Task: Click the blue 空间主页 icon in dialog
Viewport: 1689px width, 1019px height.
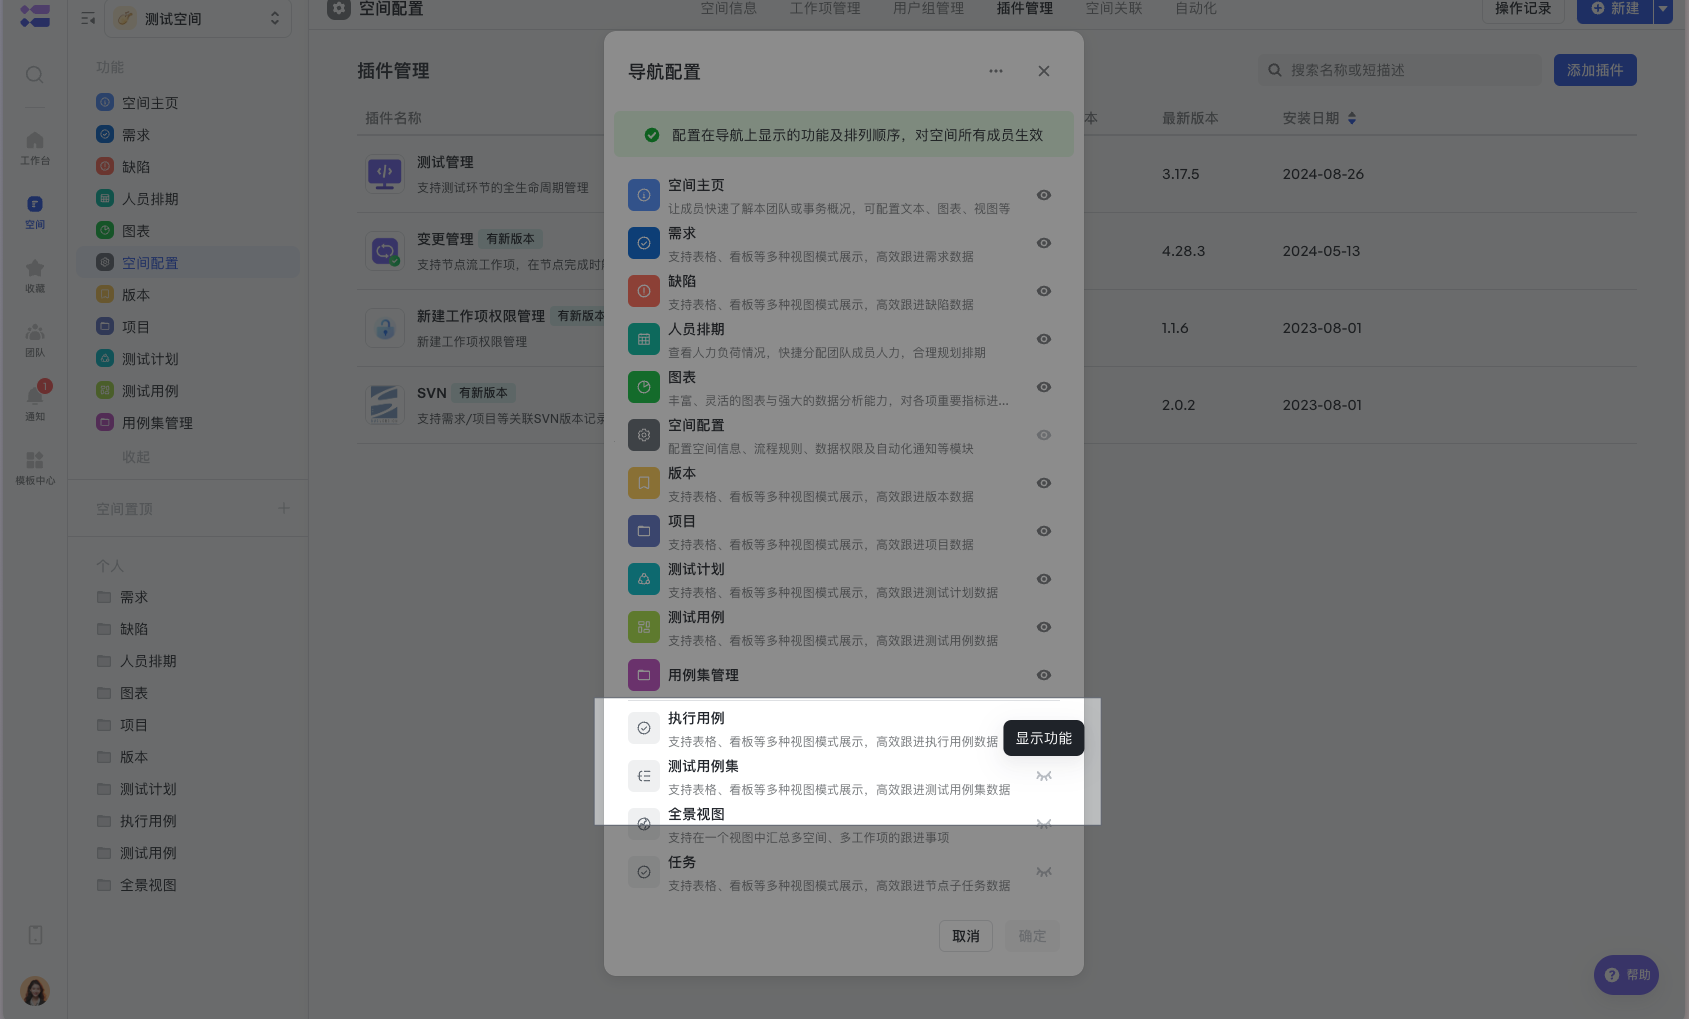Action: (643, 195)
